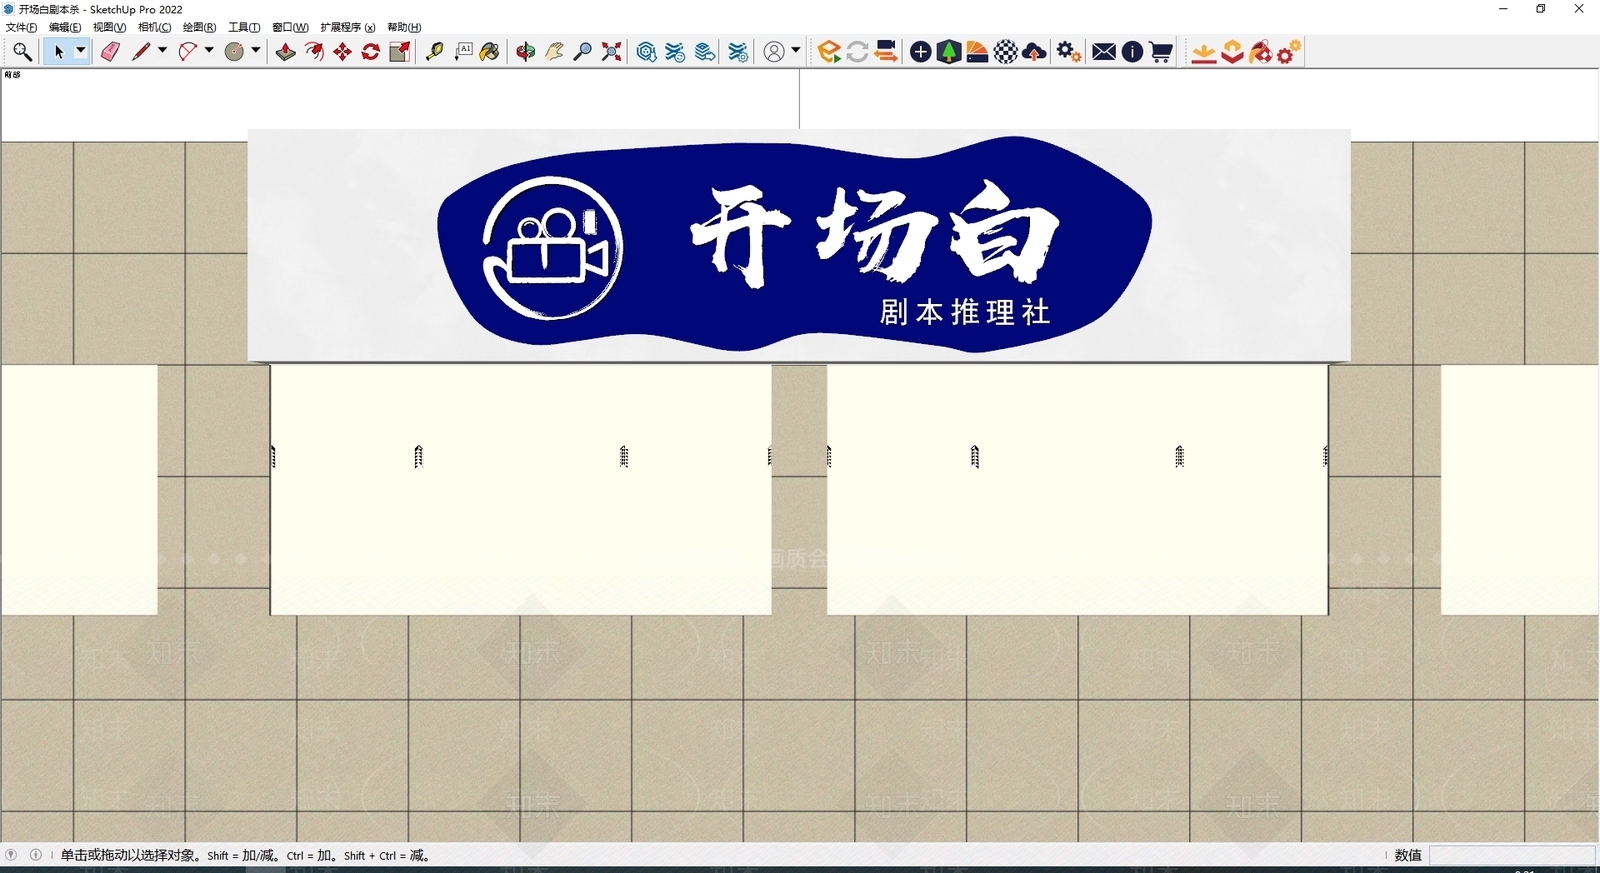Screen dimensions: 1600x873
Task: Expand the Arc tool dropdown arrow
Action: tap(209, 51)
